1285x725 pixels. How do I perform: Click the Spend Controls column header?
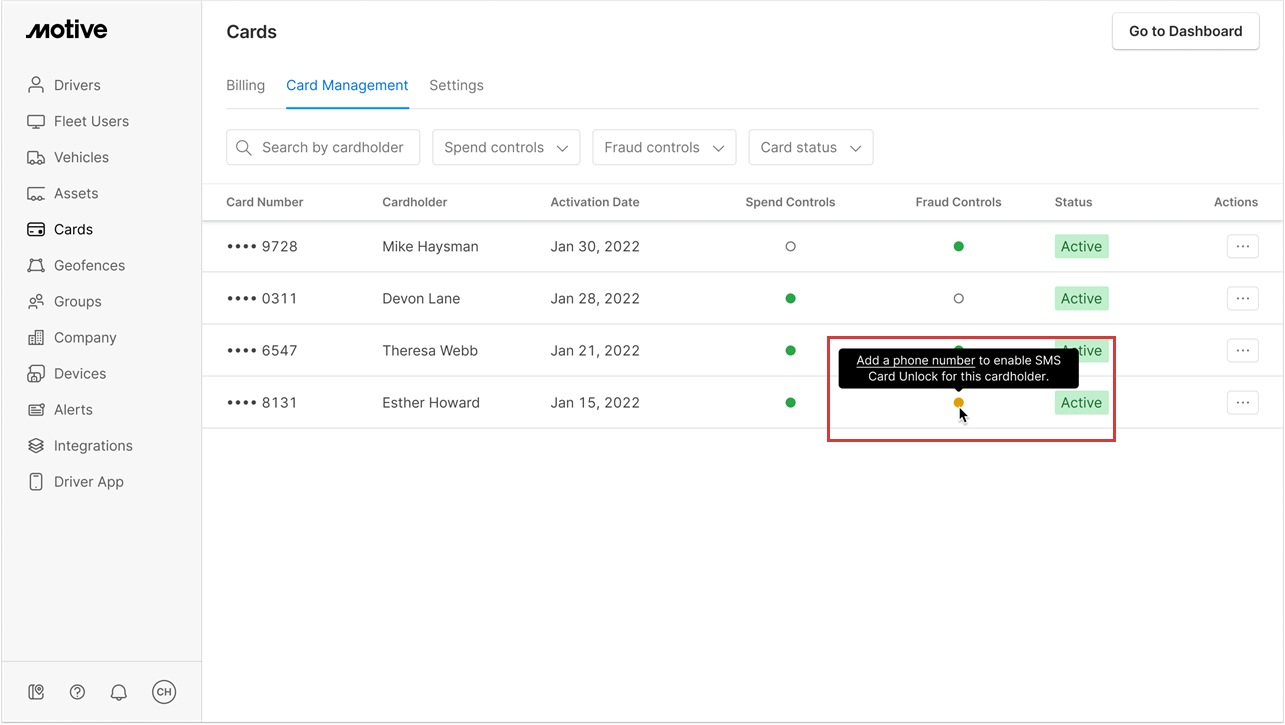pyautogui.click(x=790, y=202)
